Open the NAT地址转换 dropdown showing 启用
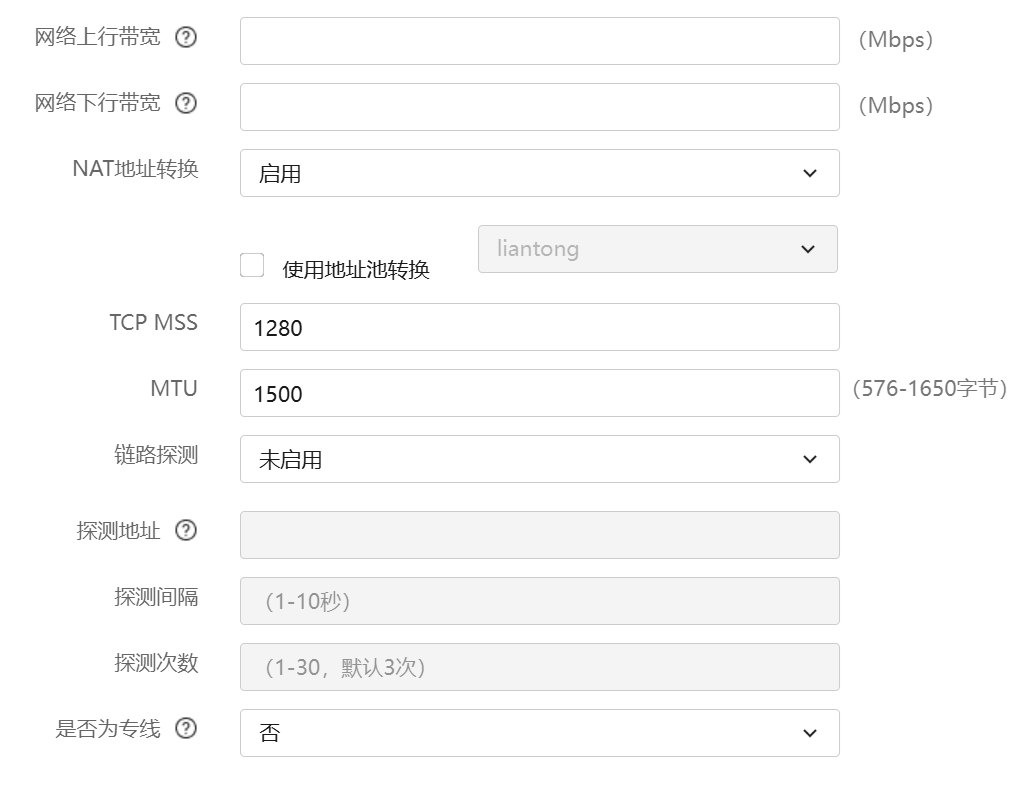1026x795 pixels. coord(539,173)
